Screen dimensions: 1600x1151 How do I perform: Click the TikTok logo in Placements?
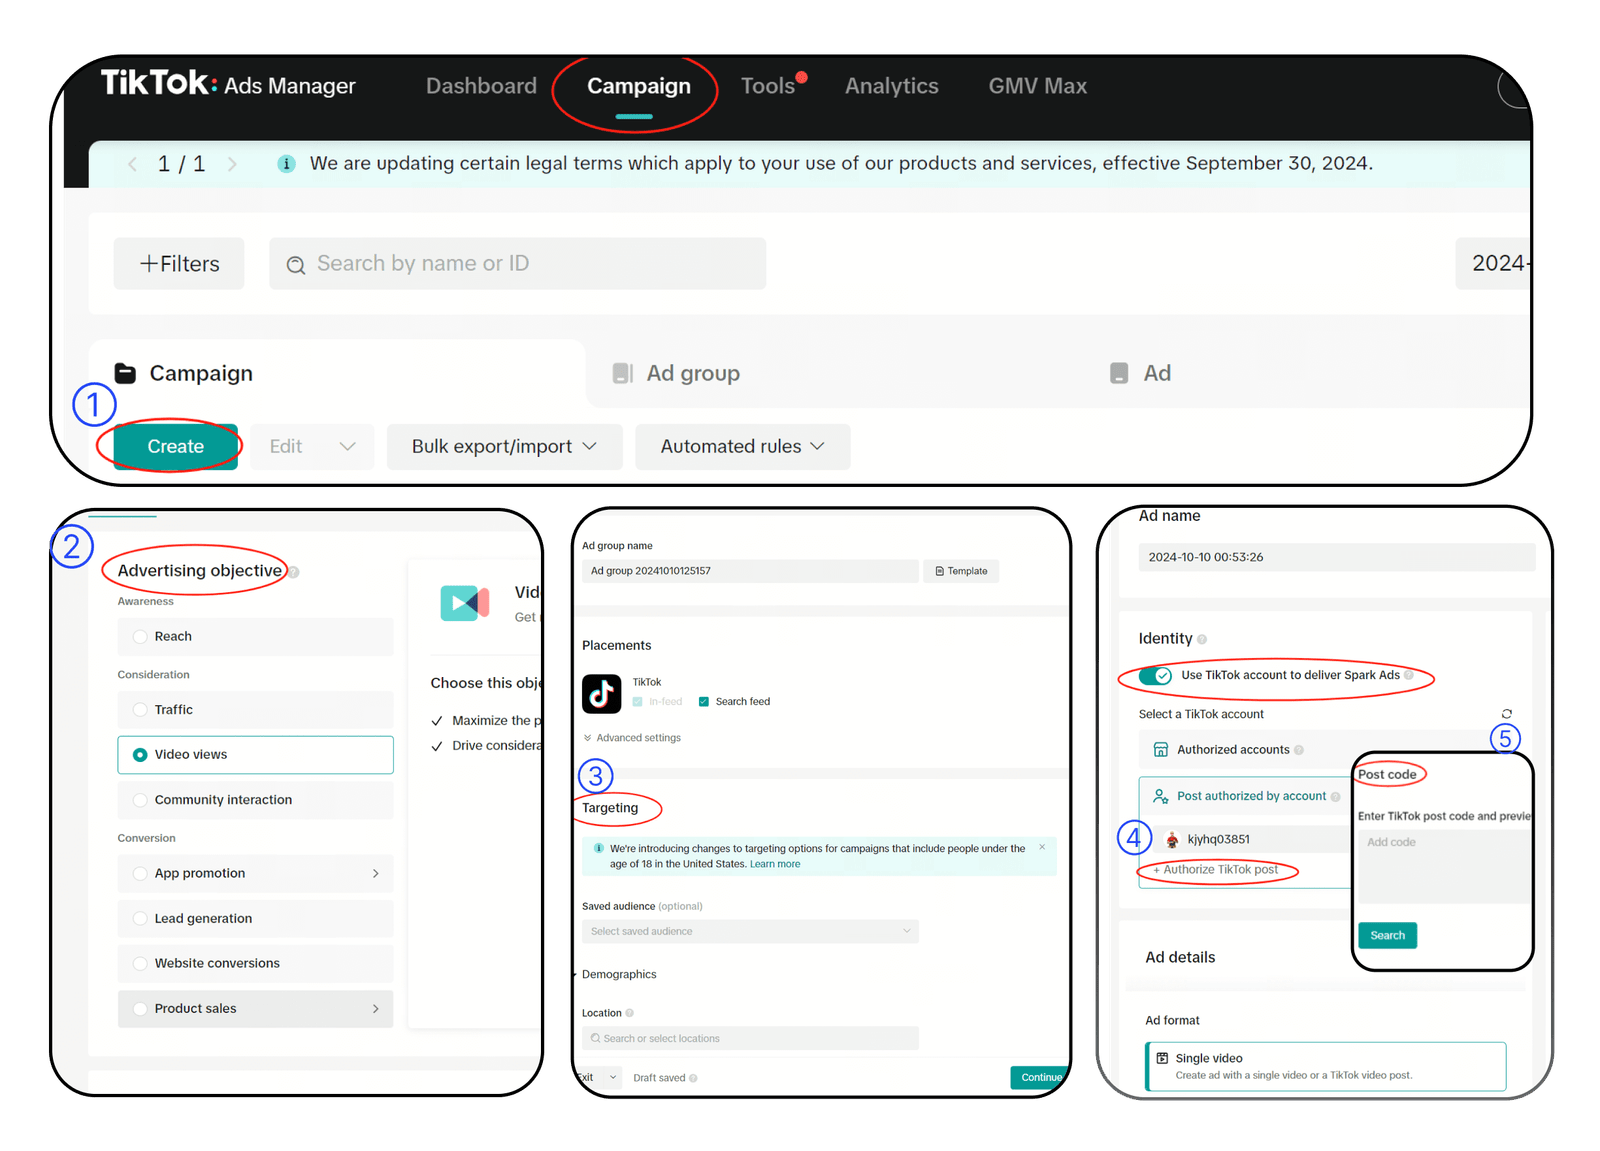coord(601,693)
